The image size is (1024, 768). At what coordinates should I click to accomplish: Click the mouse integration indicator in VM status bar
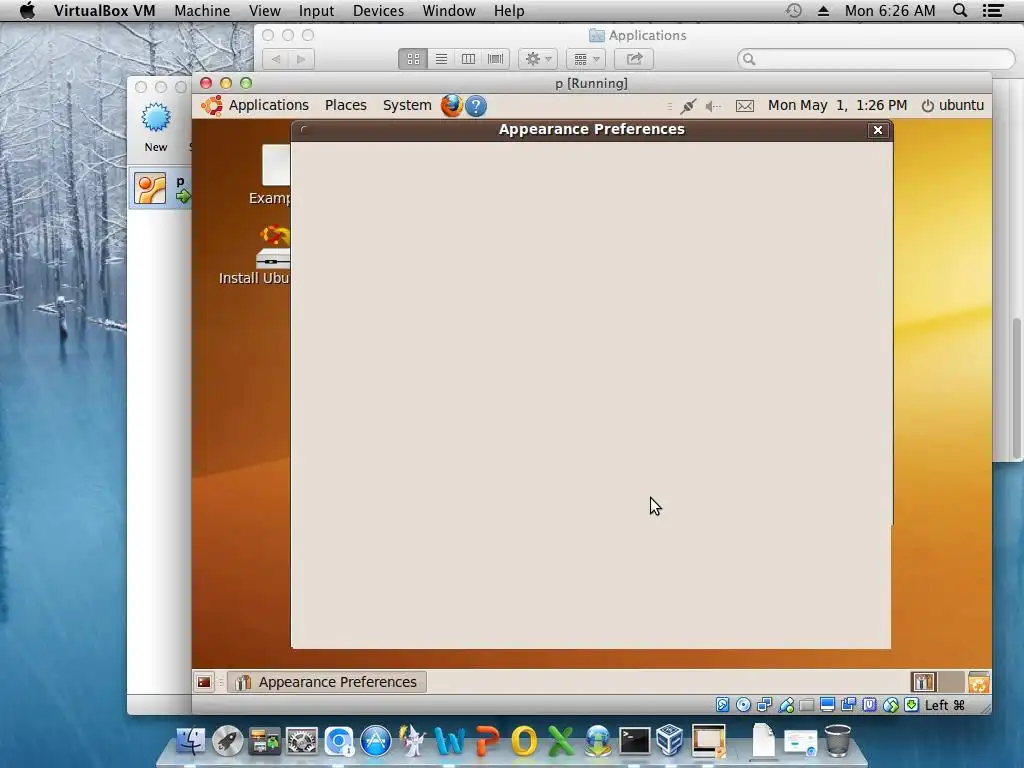[891, 705]
